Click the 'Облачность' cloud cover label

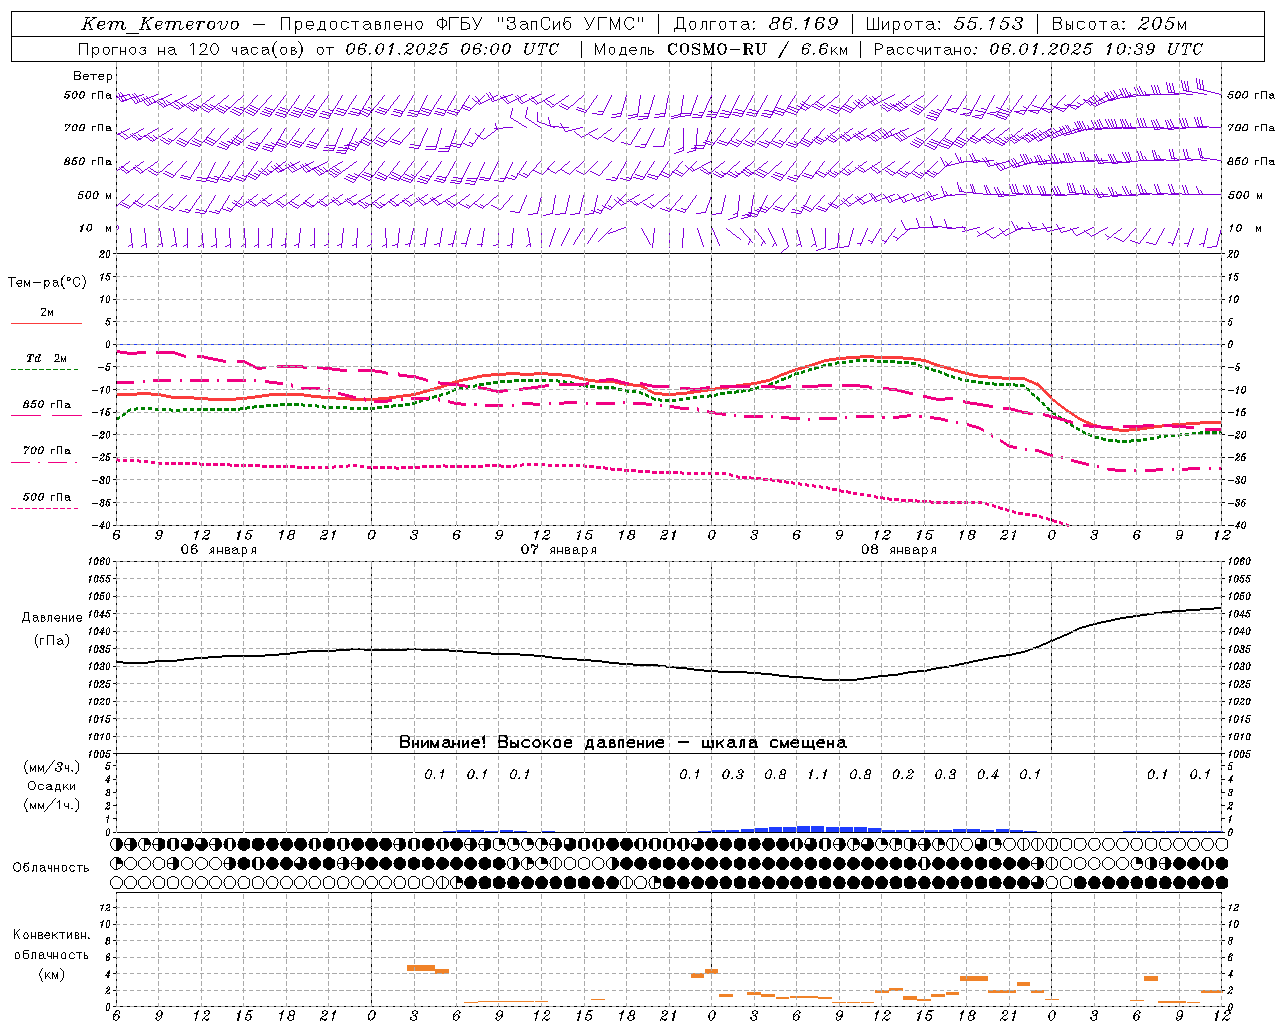51,867
